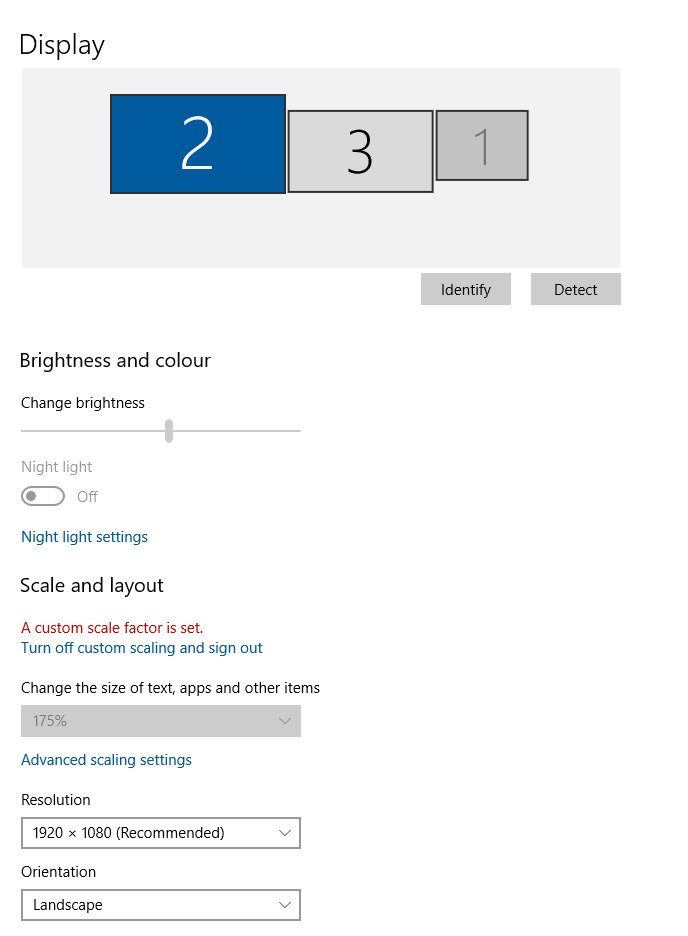Select display 2 in the monitor arrangement
The image size is (688, 936).
197,143
